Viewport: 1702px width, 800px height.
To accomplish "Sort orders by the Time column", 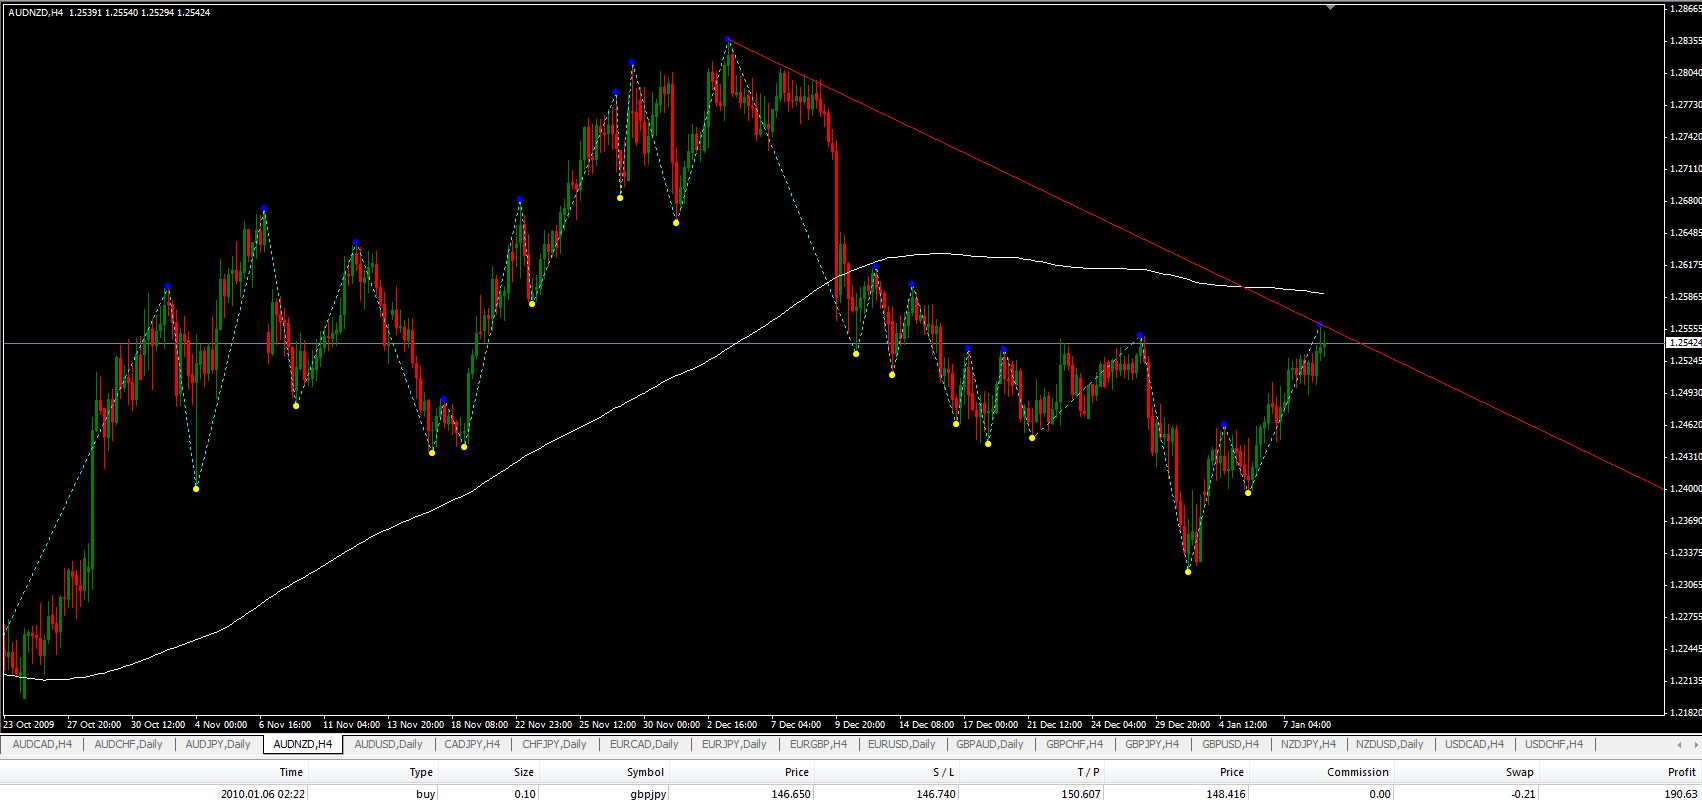I will 291,772.
